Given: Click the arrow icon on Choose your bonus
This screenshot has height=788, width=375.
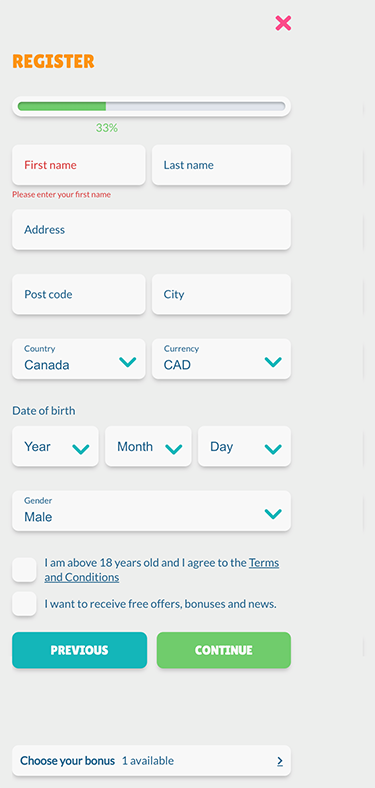Looking at the screenshot, I should [280, 761].
